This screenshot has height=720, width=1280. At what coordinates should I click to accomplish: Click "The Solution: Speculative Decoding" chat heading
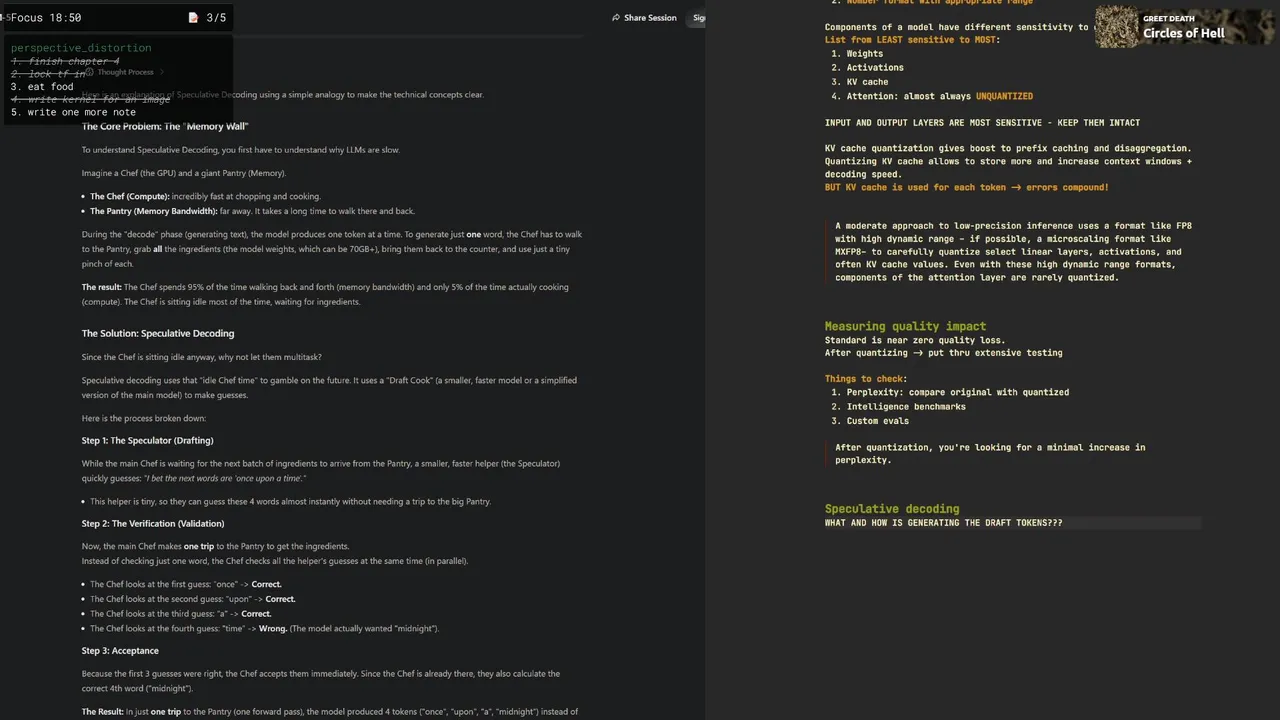(158, 333)
